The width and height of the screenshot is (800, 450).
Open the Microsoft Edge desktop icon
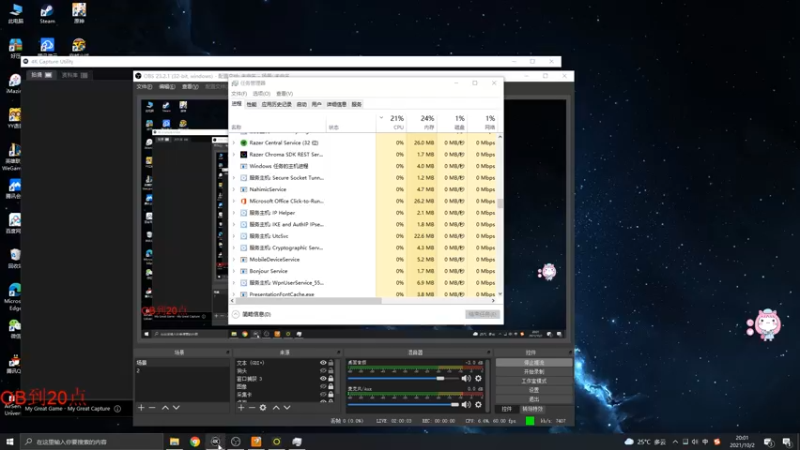tap(14, 297)
